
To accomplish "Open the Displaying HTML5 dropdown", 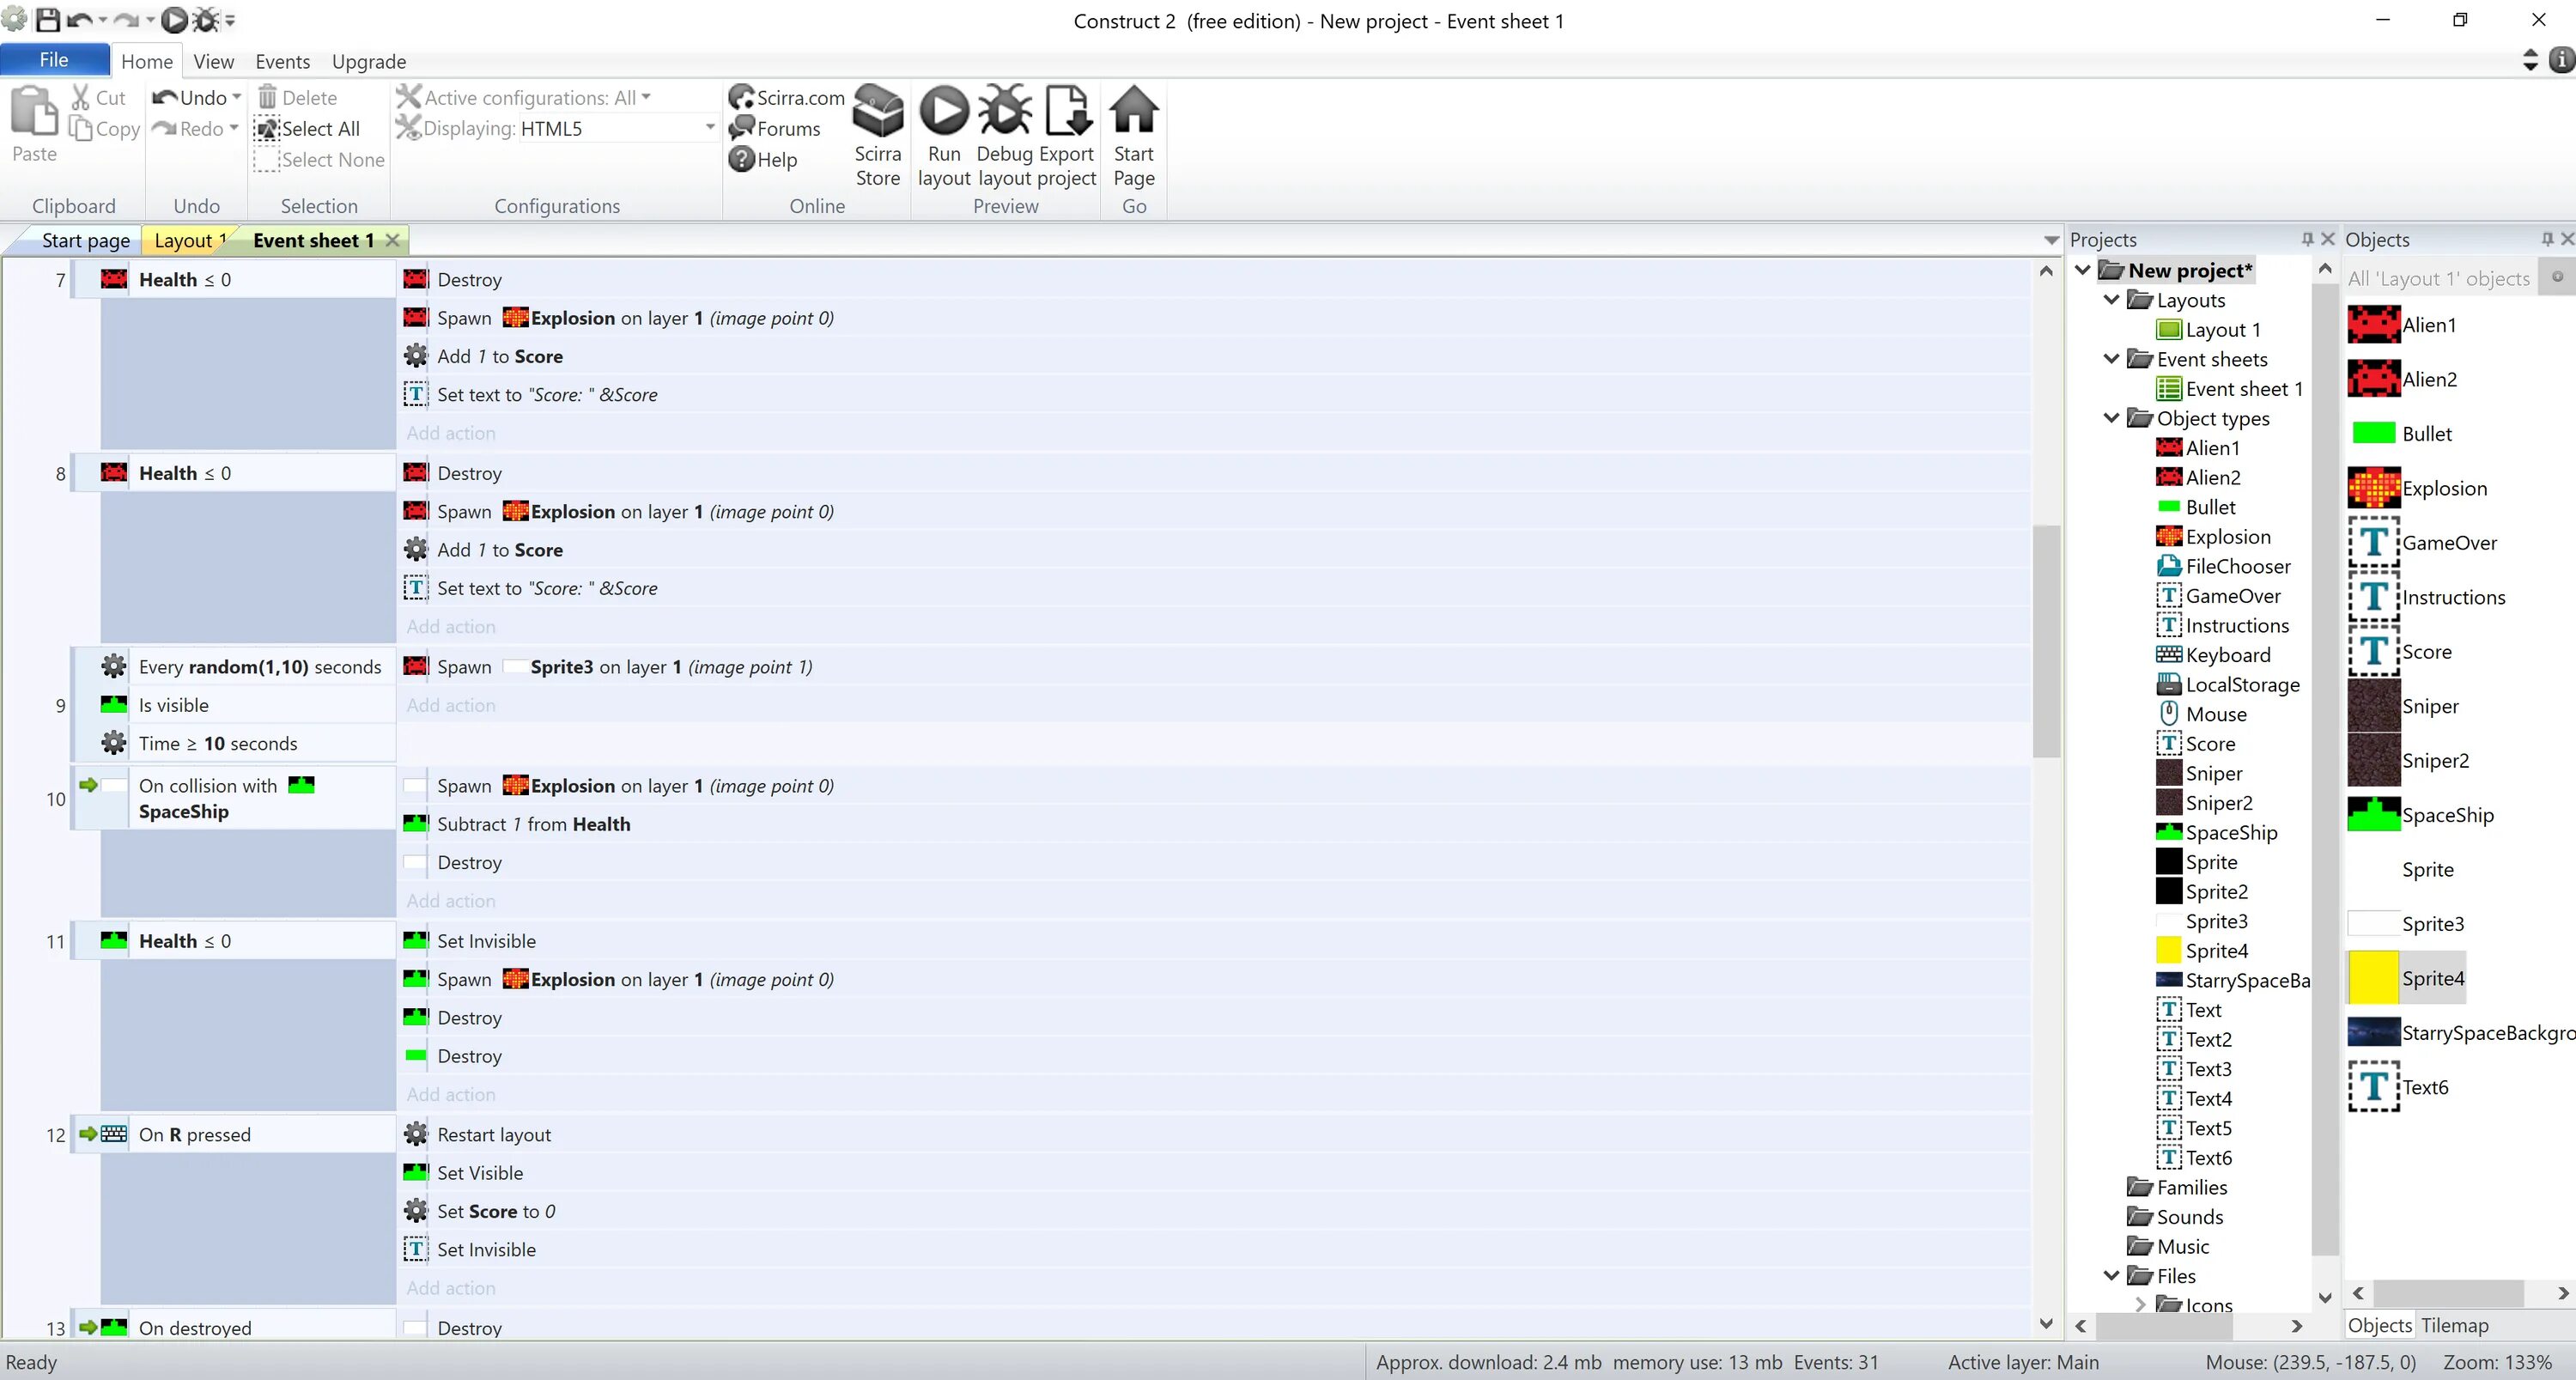I will pyautogui.click(x=710, y=128).
